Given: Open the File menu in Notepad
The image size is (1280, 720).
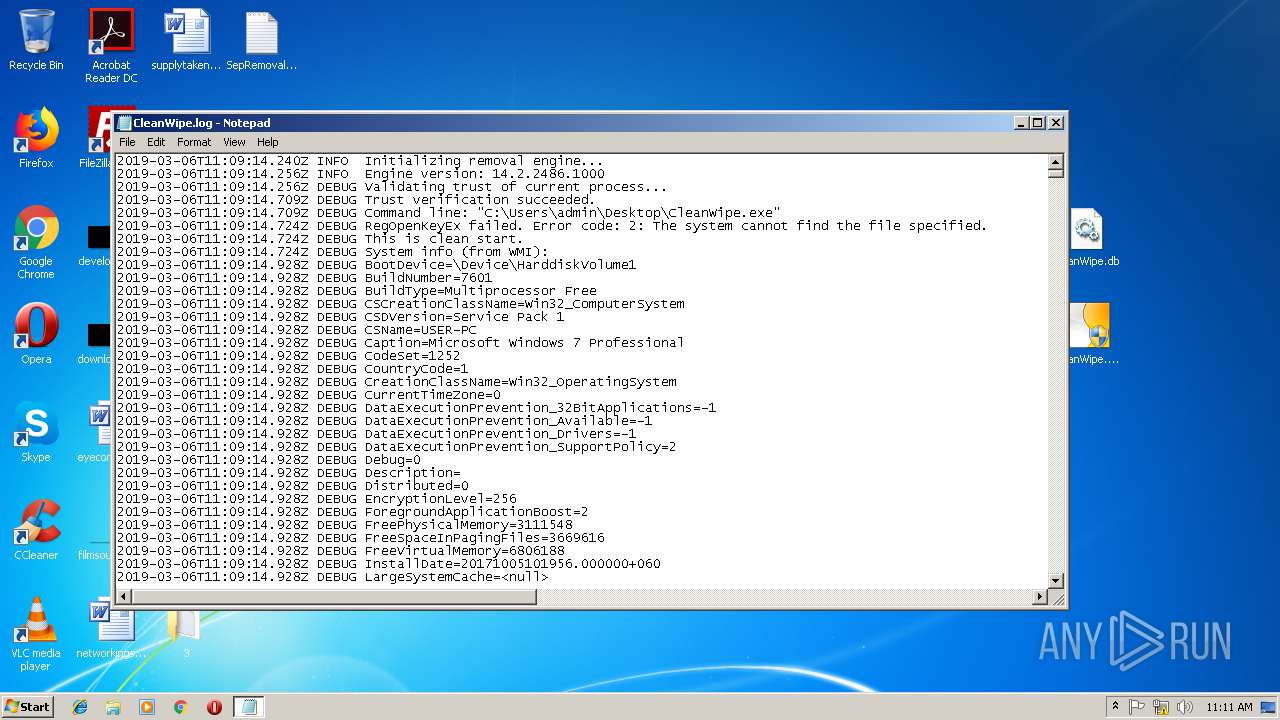Looking at the screenshot, I should (127, 142).
